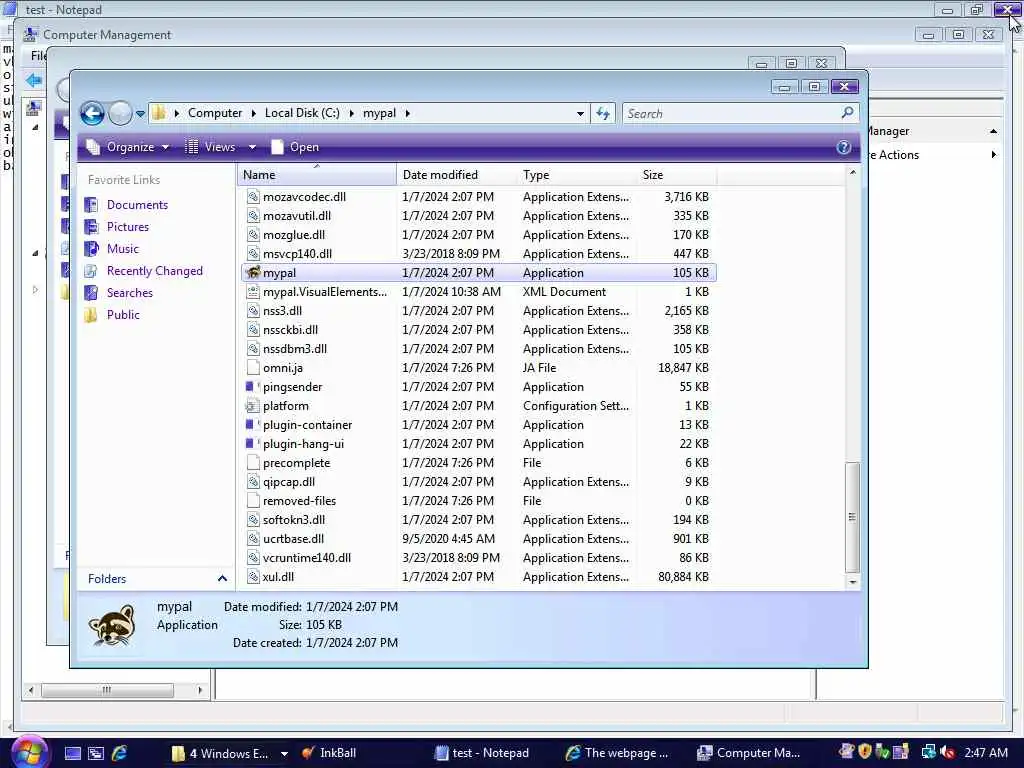Viewport: 1024px width, 768px height.
Task: Click Computer in the address breadcrumb
Action: 215,113
